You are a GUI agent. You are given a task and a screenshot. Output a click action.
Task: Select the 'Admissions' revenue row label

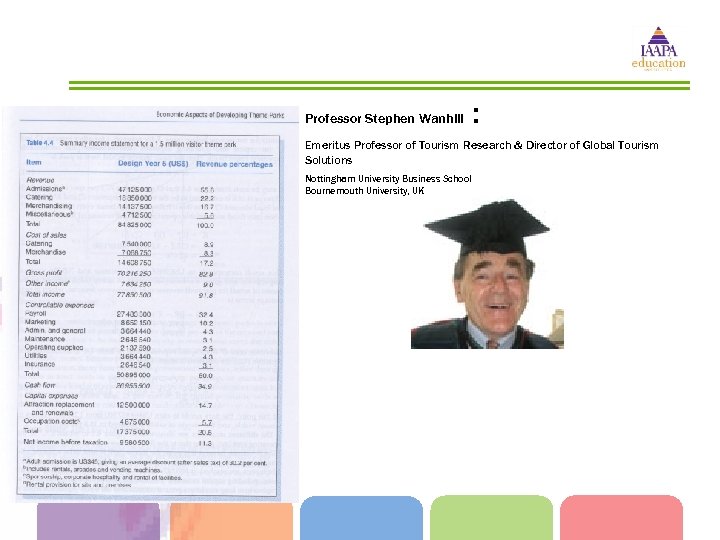coord(45,189)
